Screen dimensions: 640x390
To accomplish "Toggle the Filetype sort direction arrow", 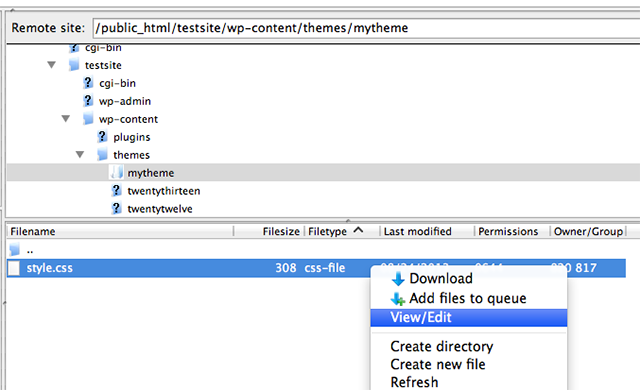I will (x=358, y=230).
